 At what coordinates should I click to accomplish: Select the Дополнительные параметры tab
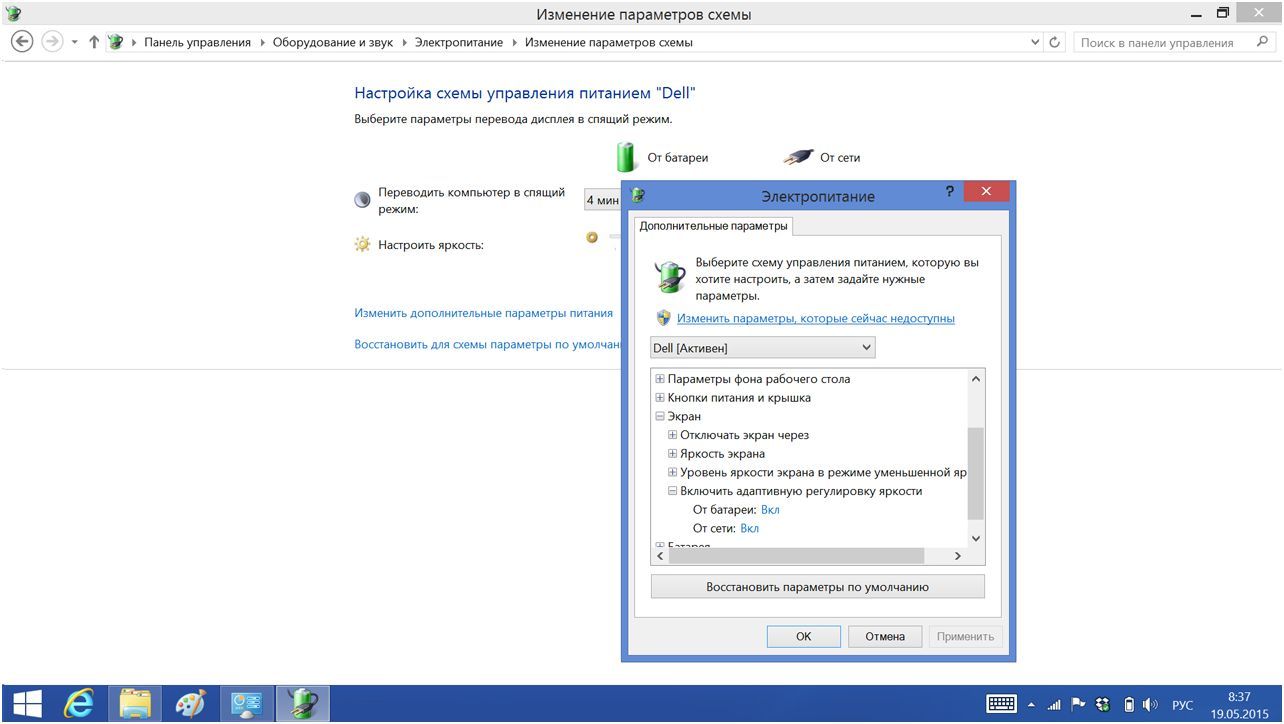[x=713, y=226]
